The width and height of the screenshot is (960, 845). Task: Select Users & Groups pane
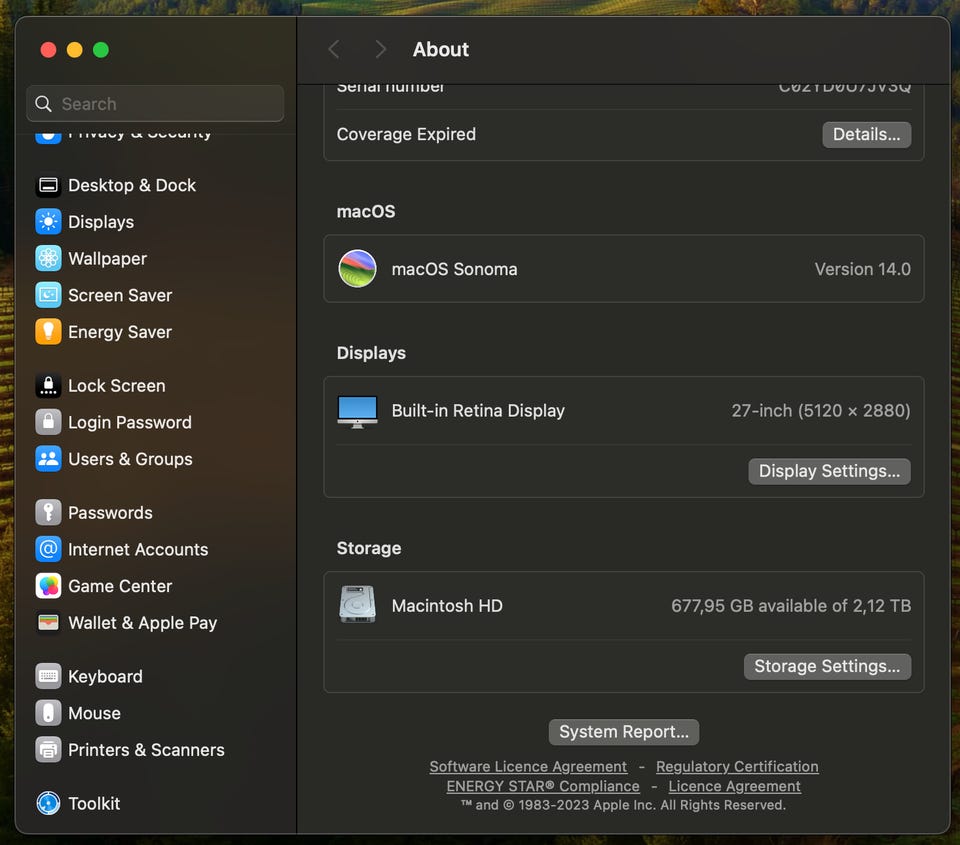130,459
